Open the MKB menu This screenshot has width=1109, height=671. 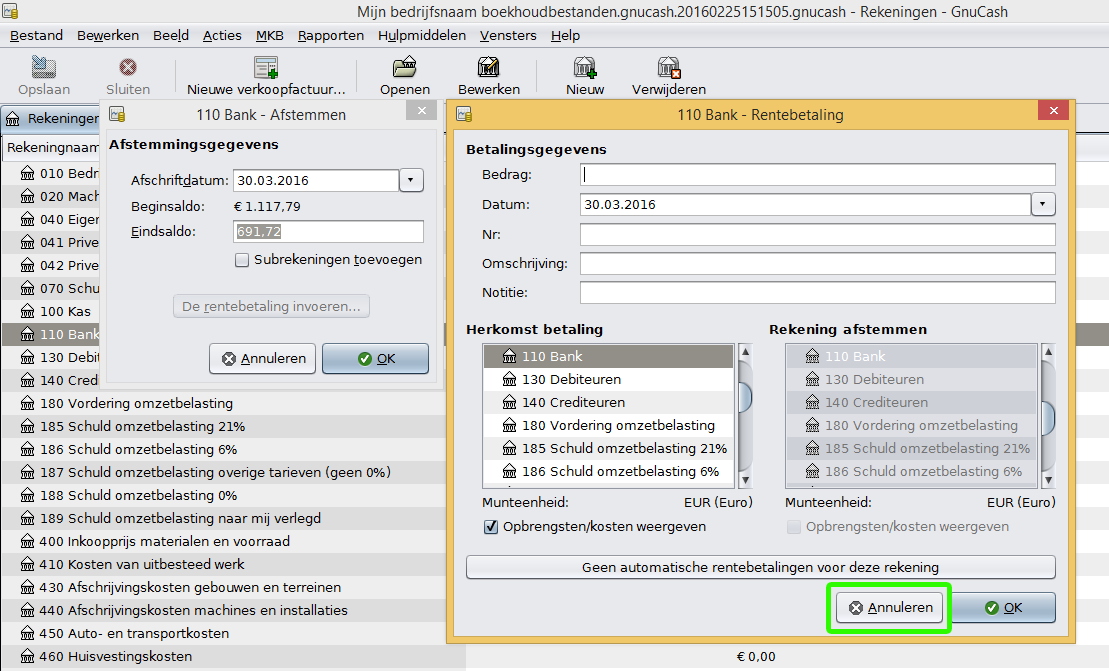(269, 35)
